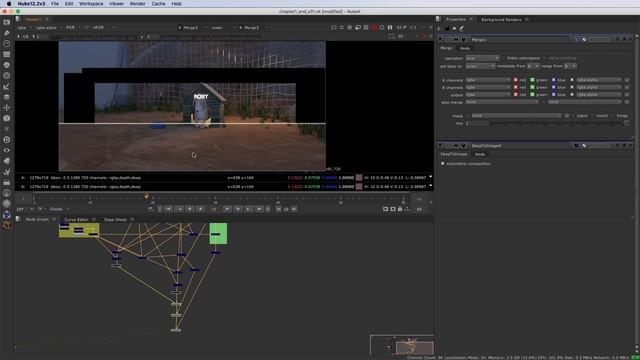Open the set bbox to dropdown
Image resolution: width=640 pixels, height=360 pixels.
(x=480, y=66)
